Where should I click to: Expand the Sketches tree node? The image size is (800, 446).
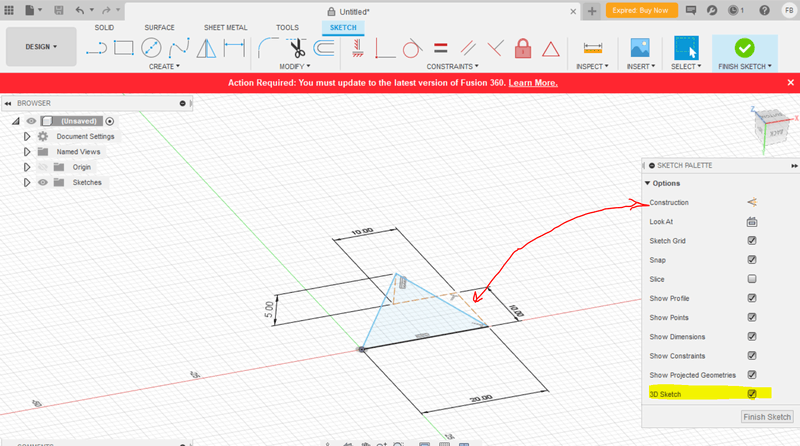(27, 182)
